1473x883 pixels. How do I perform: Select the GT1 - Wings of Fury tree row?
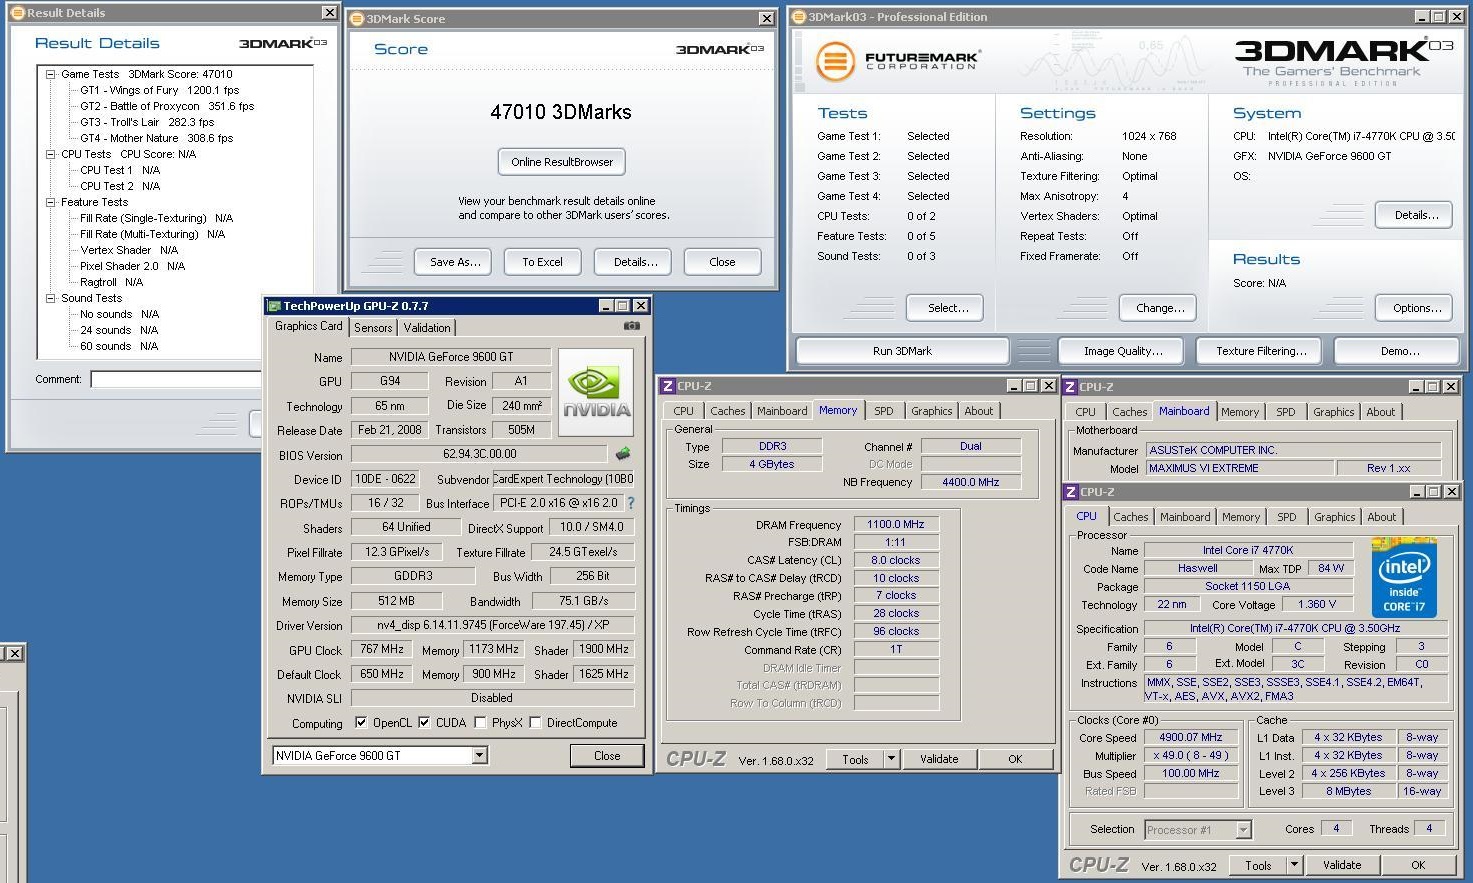click(x=160, y=90)
